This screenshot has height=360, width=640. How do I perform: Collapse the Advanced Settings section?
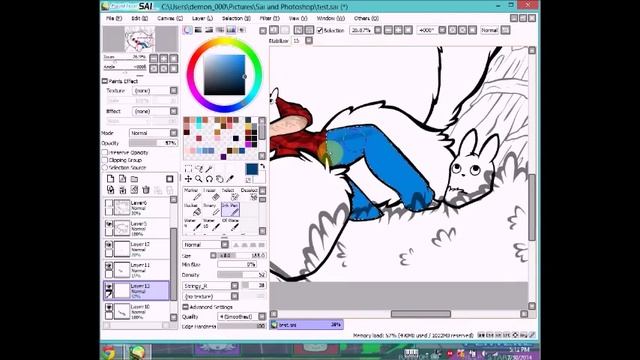pyautogui.click(x=185, y=307)
